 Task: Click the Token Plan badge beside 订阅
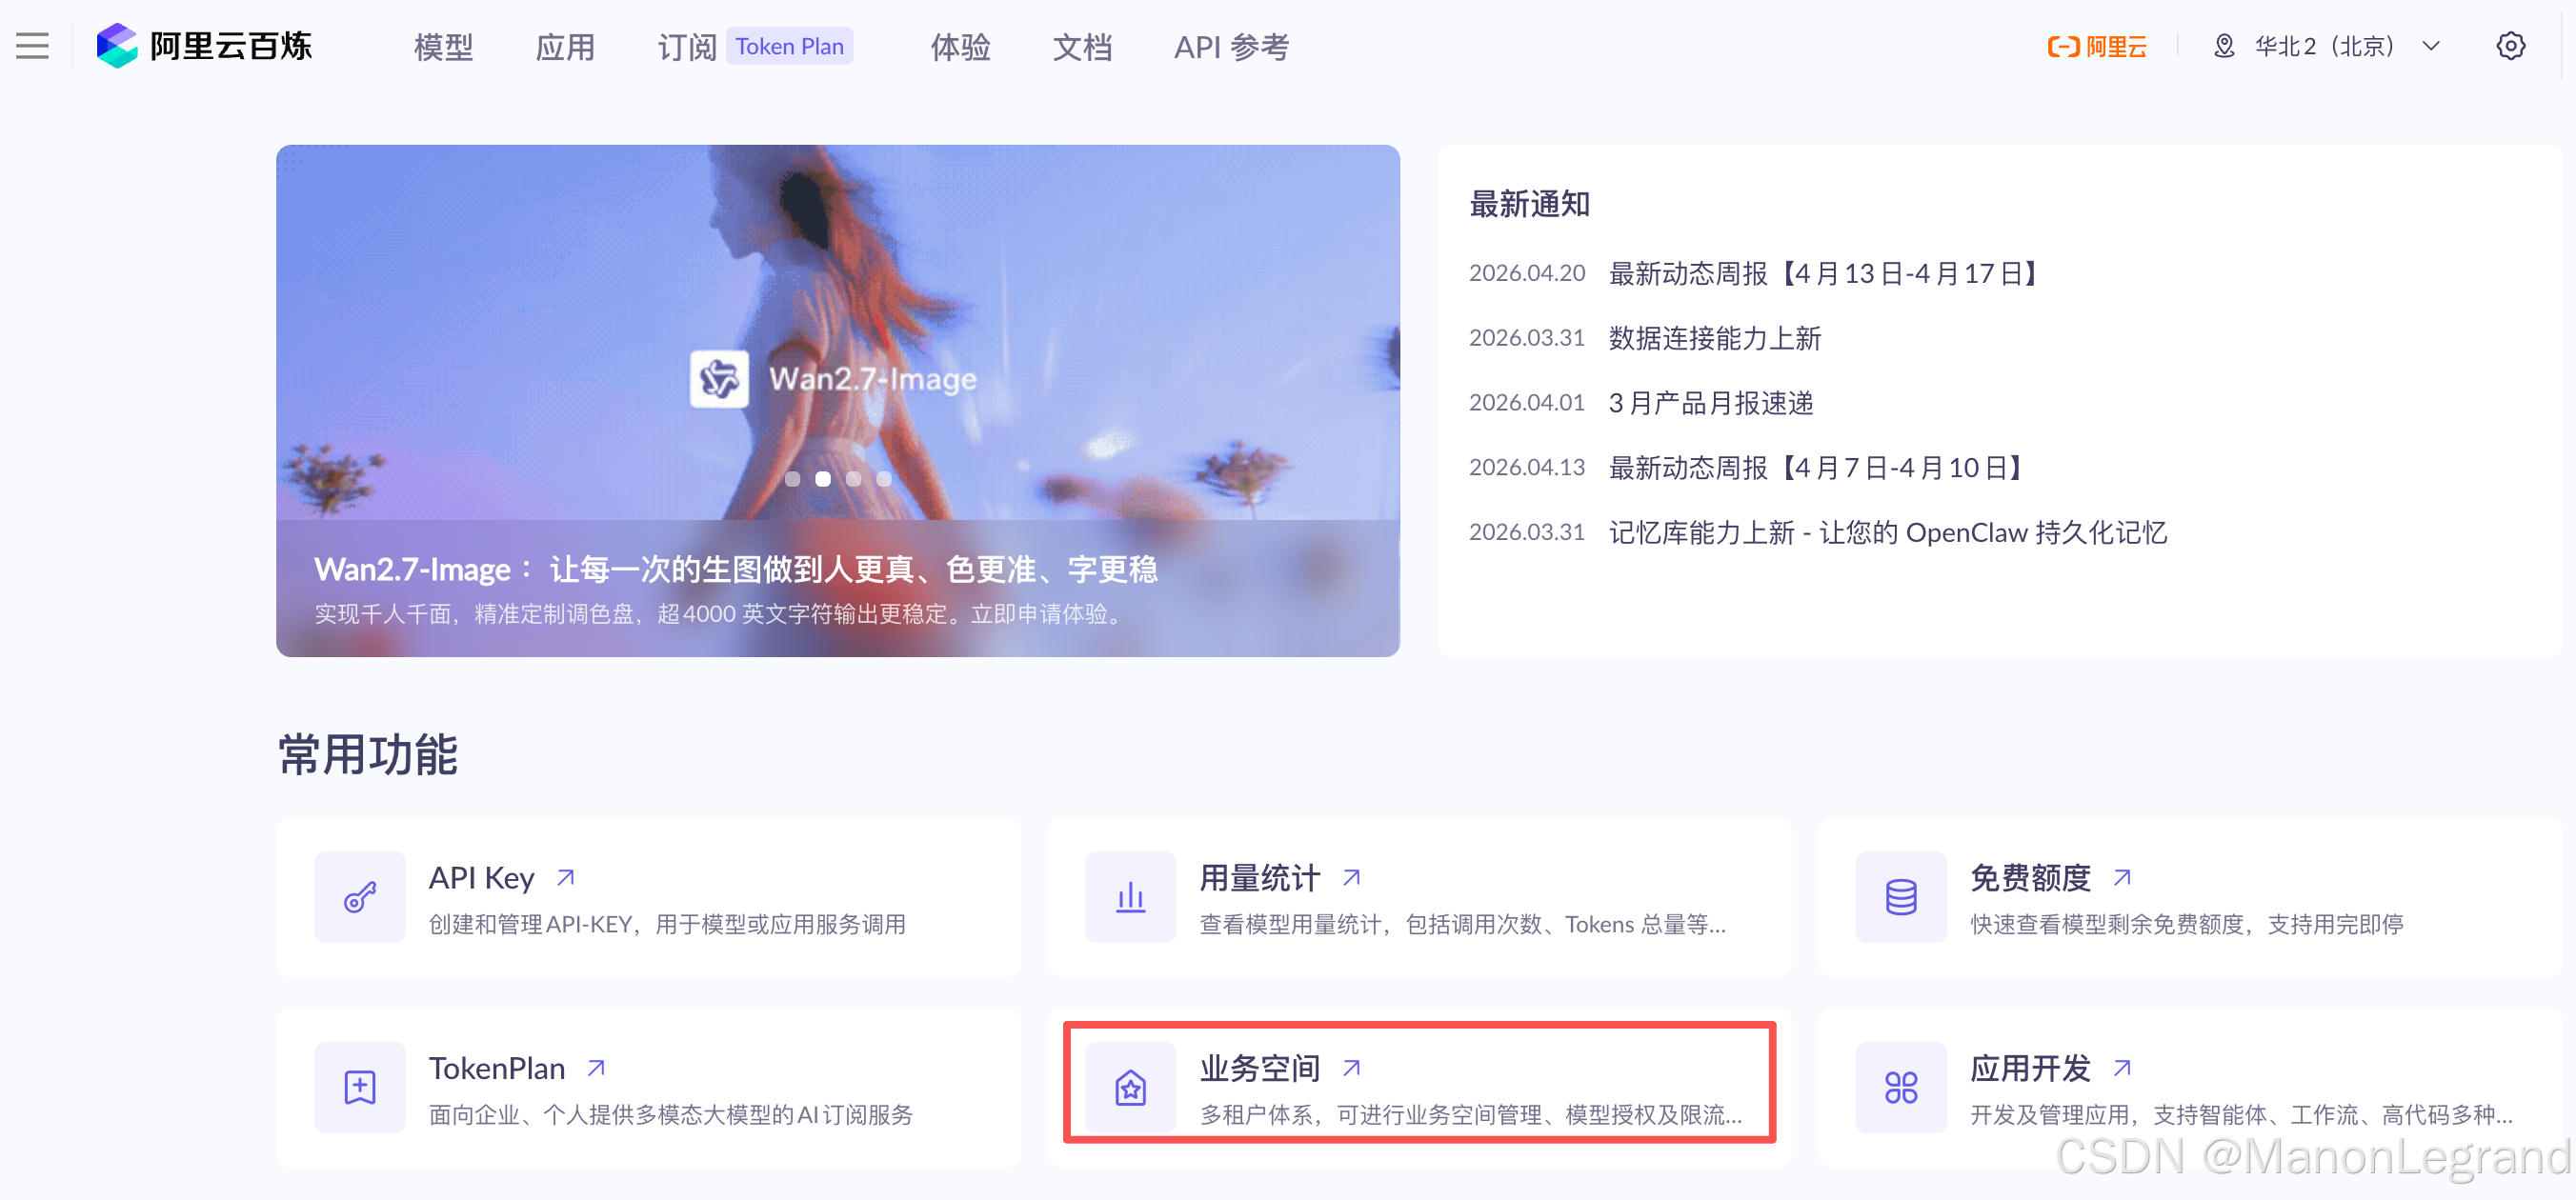pos(789,46)
